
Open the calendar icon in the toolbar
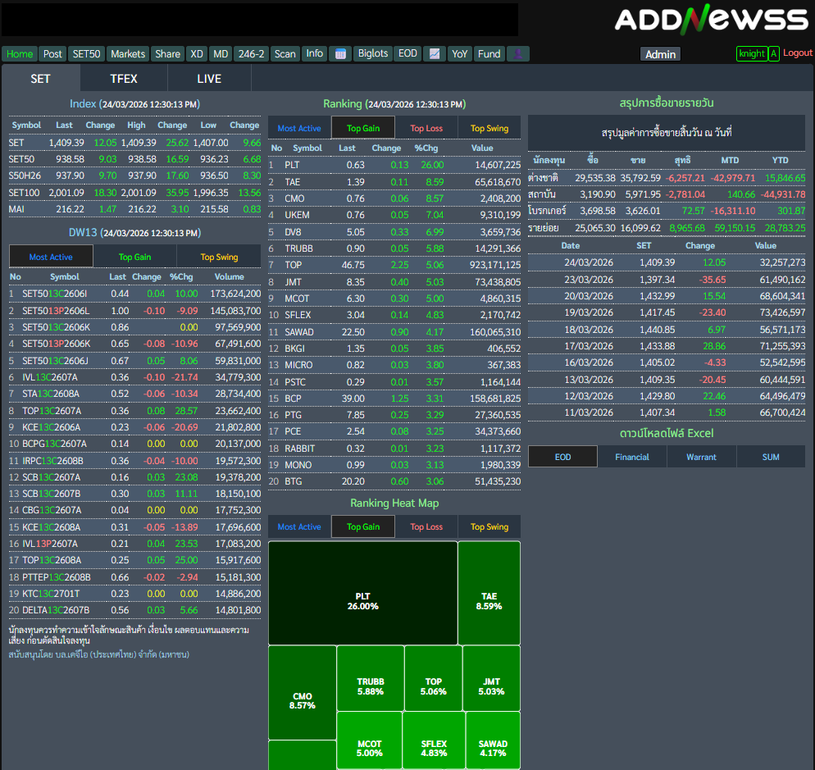(x=340, y=54)
